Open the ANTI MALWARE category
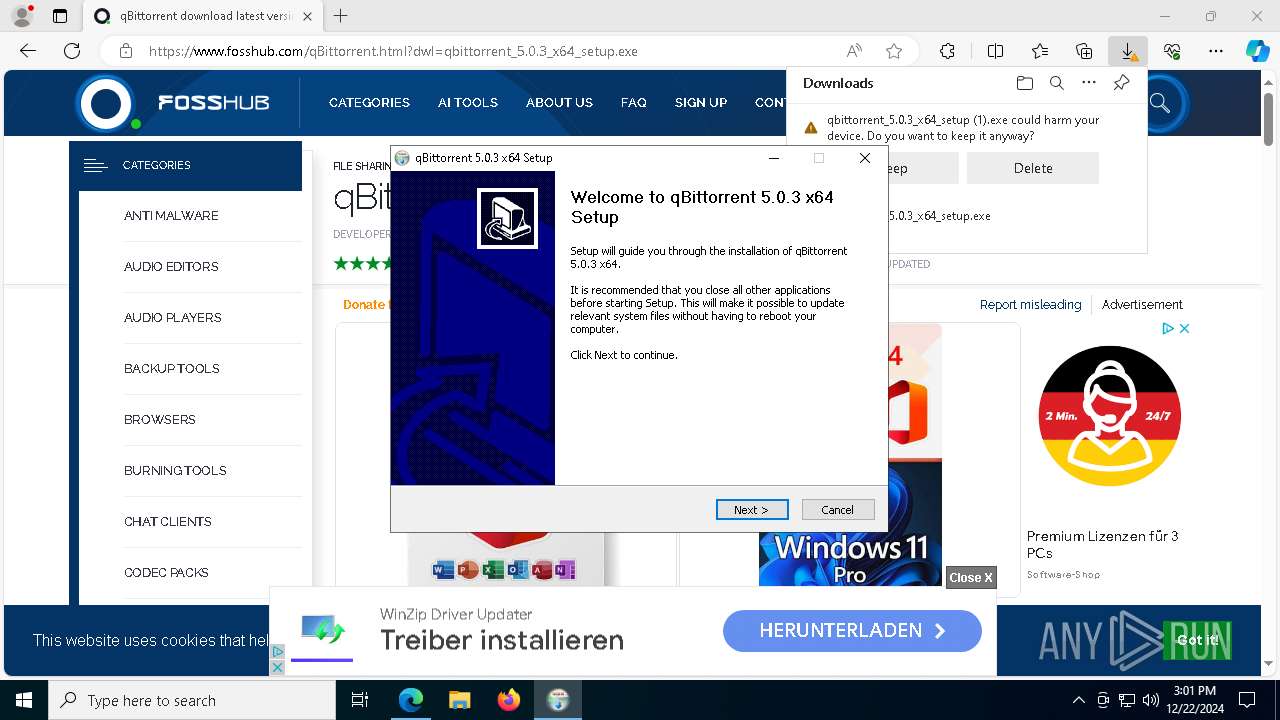 171,216
